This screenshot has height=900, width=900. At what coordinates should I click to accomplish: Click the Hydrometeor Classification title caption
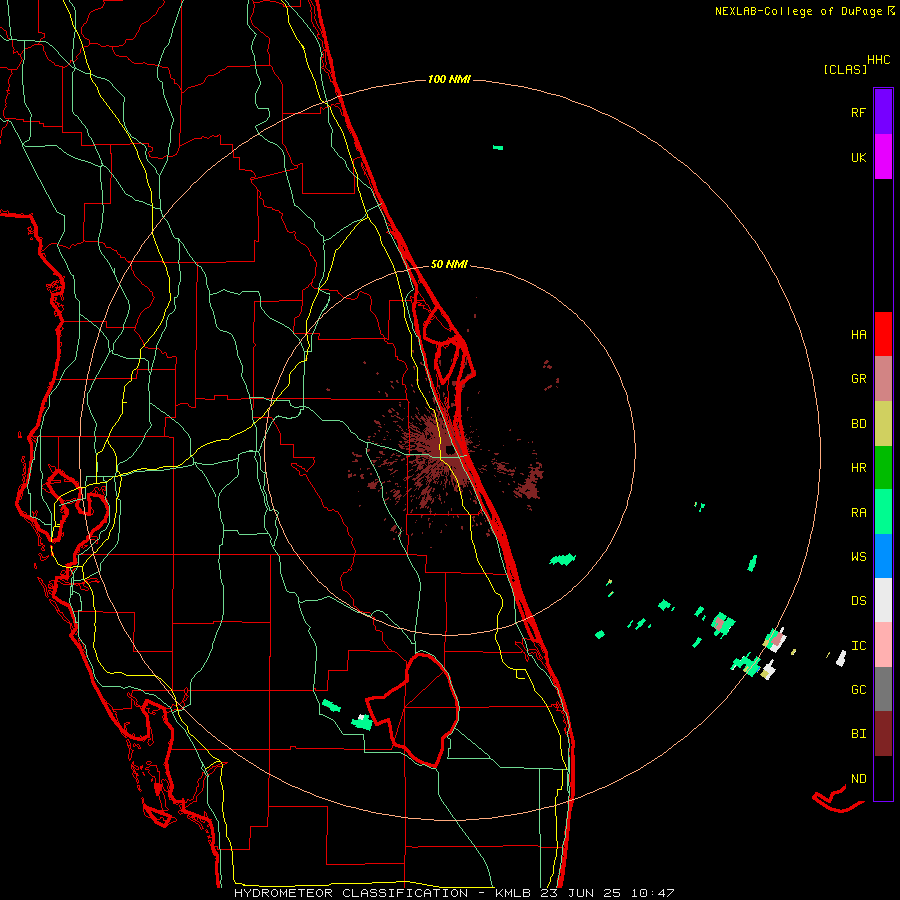(x=454, y=893)
